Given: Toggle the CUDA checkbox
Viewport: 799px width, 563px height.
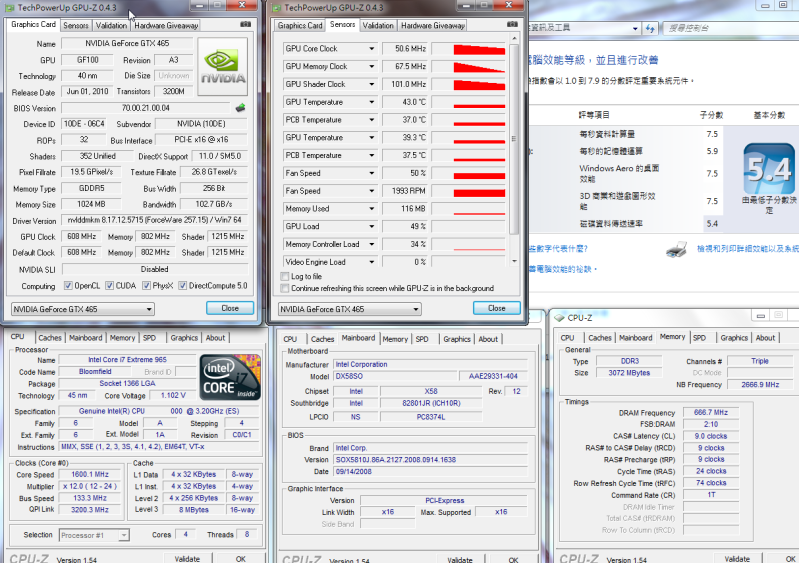Looking at the screenshot, I should click(110, 286).
